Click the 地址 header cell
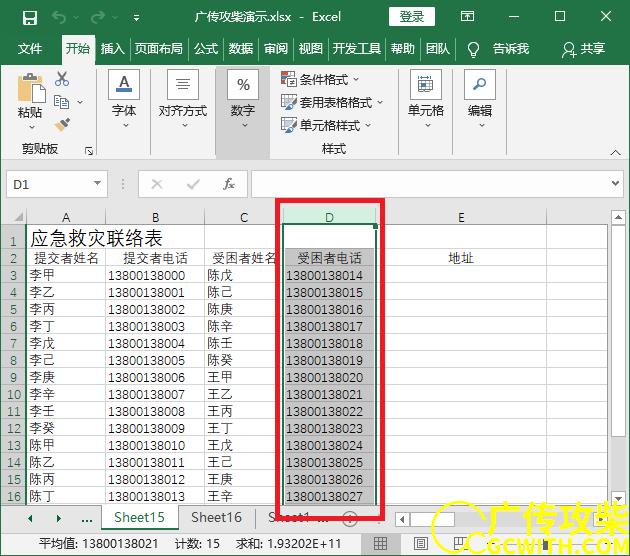 point(461,258)
